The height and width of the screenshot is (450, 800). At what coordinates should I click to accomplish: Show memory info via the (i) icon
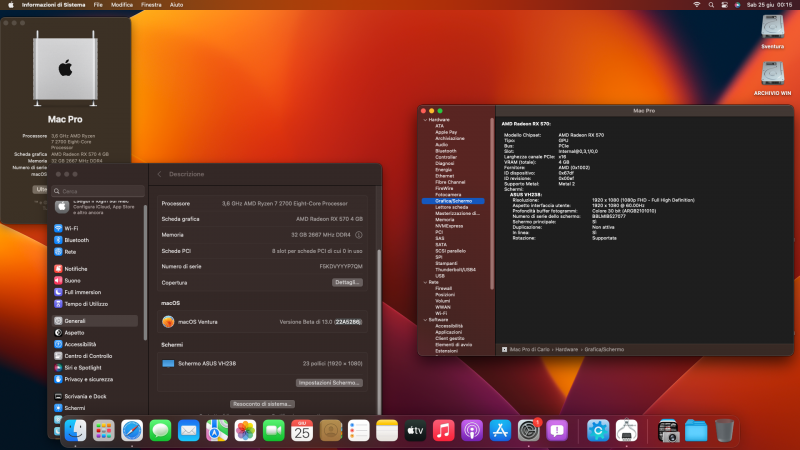point(359,235)
